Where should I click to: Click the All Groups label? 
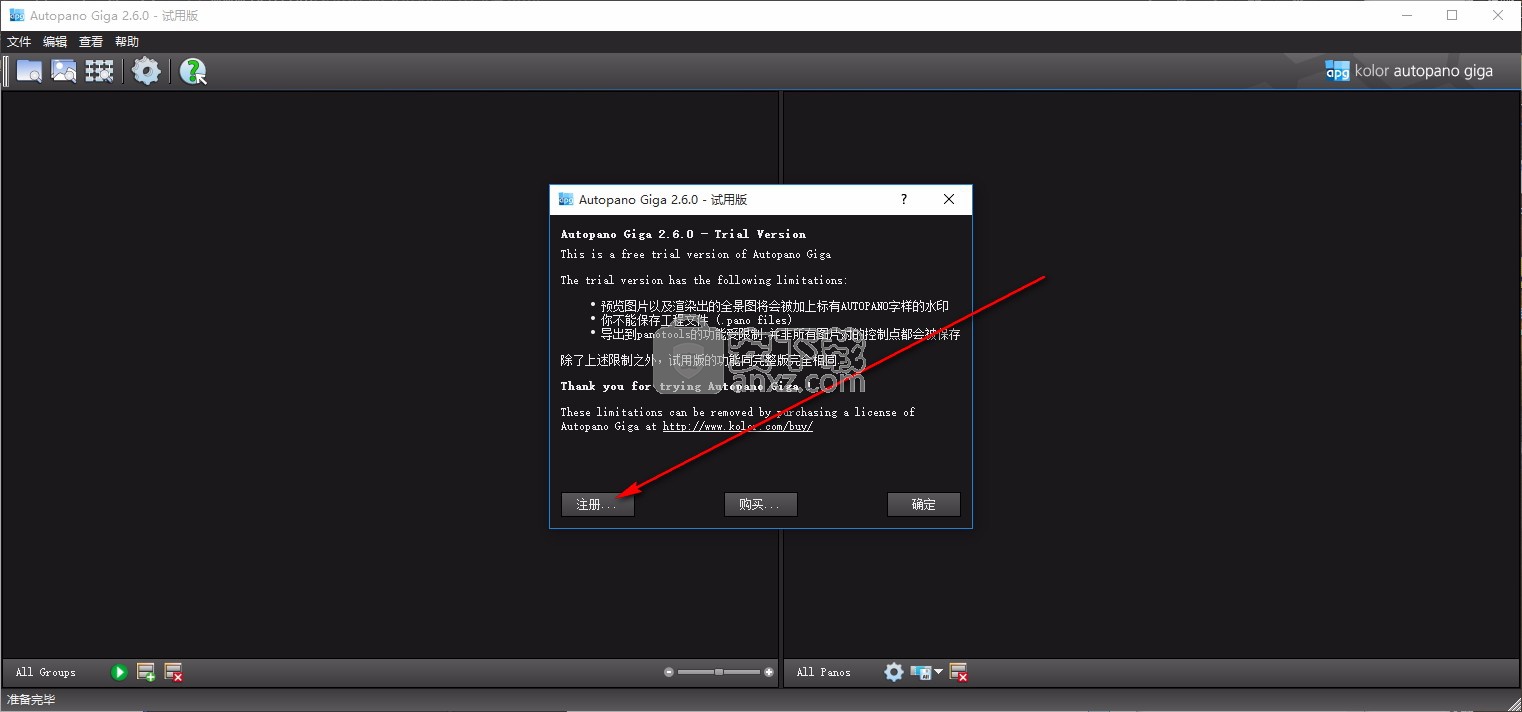[x=46, y=672]
